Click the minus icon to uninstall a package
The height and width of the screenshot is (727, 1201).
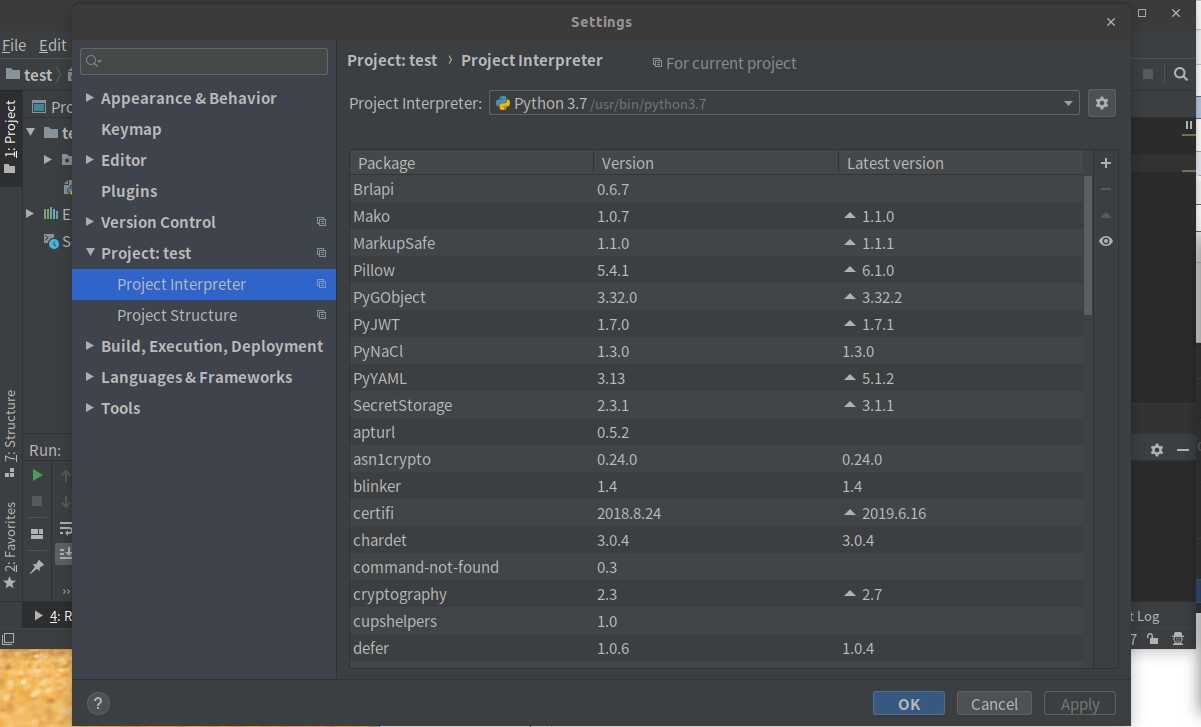pos(1106,189)
